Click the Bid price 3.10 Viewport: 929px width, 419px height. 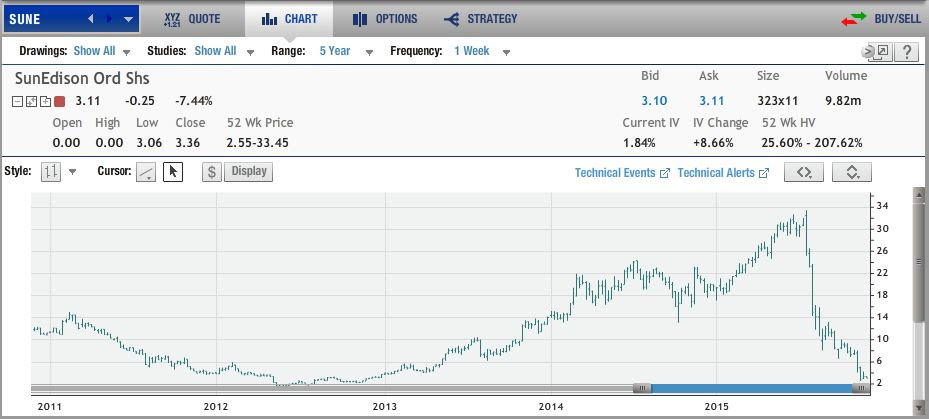[x=653, y=101]
